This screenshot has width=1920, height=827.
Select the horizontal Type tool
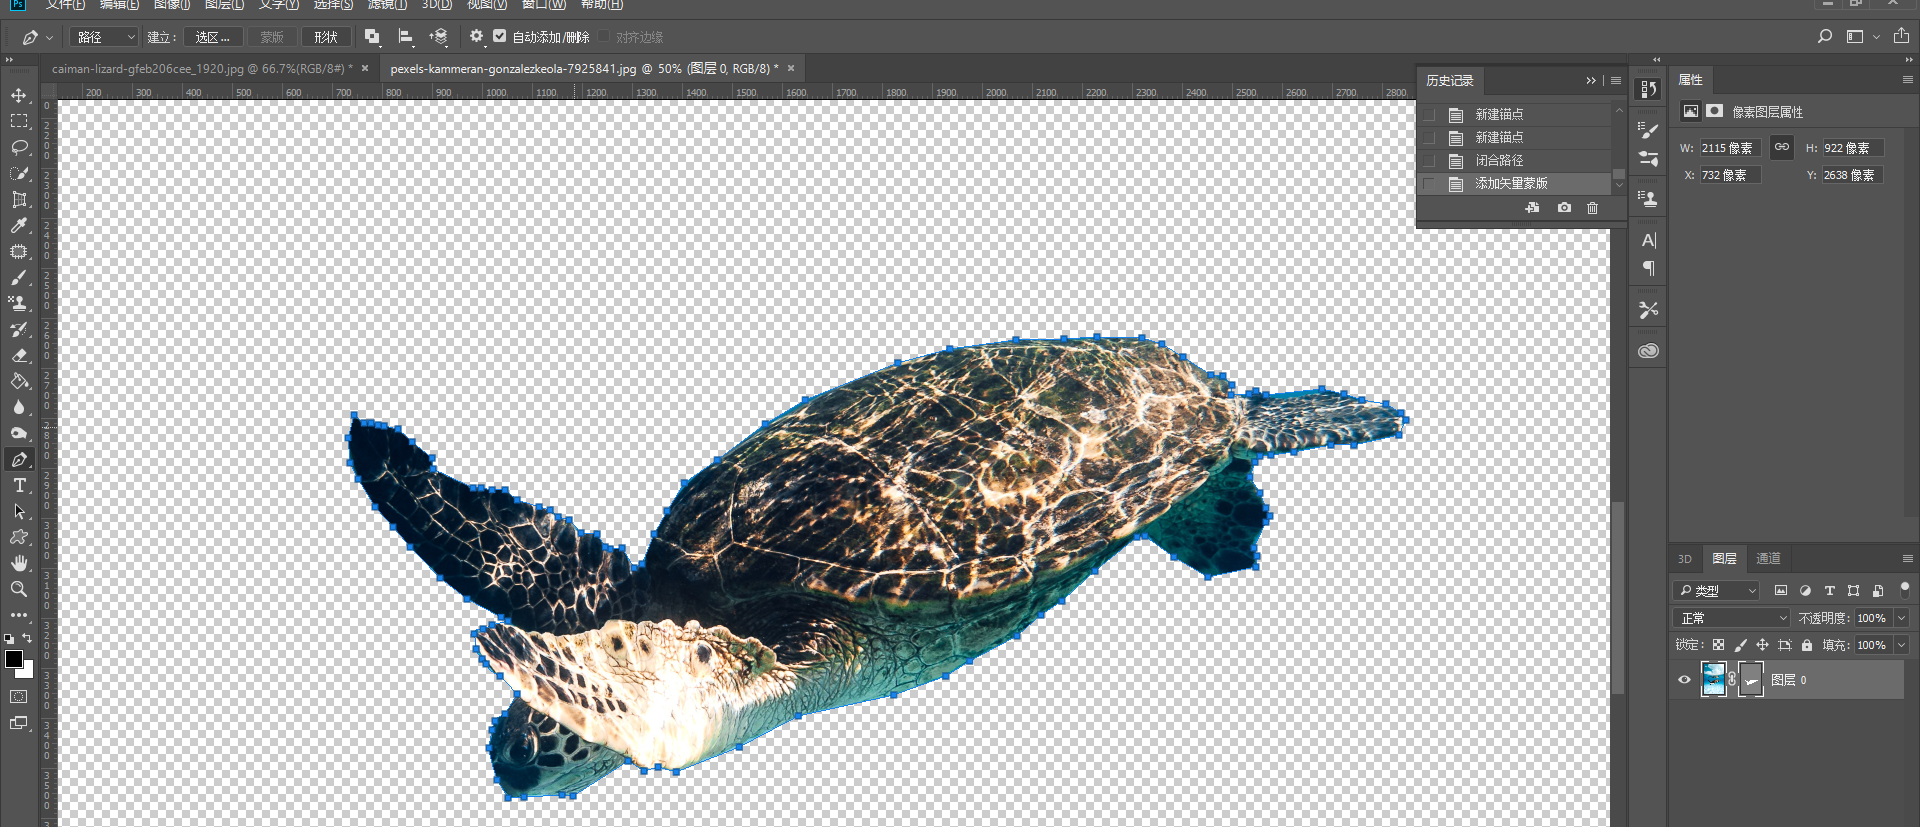19,485
